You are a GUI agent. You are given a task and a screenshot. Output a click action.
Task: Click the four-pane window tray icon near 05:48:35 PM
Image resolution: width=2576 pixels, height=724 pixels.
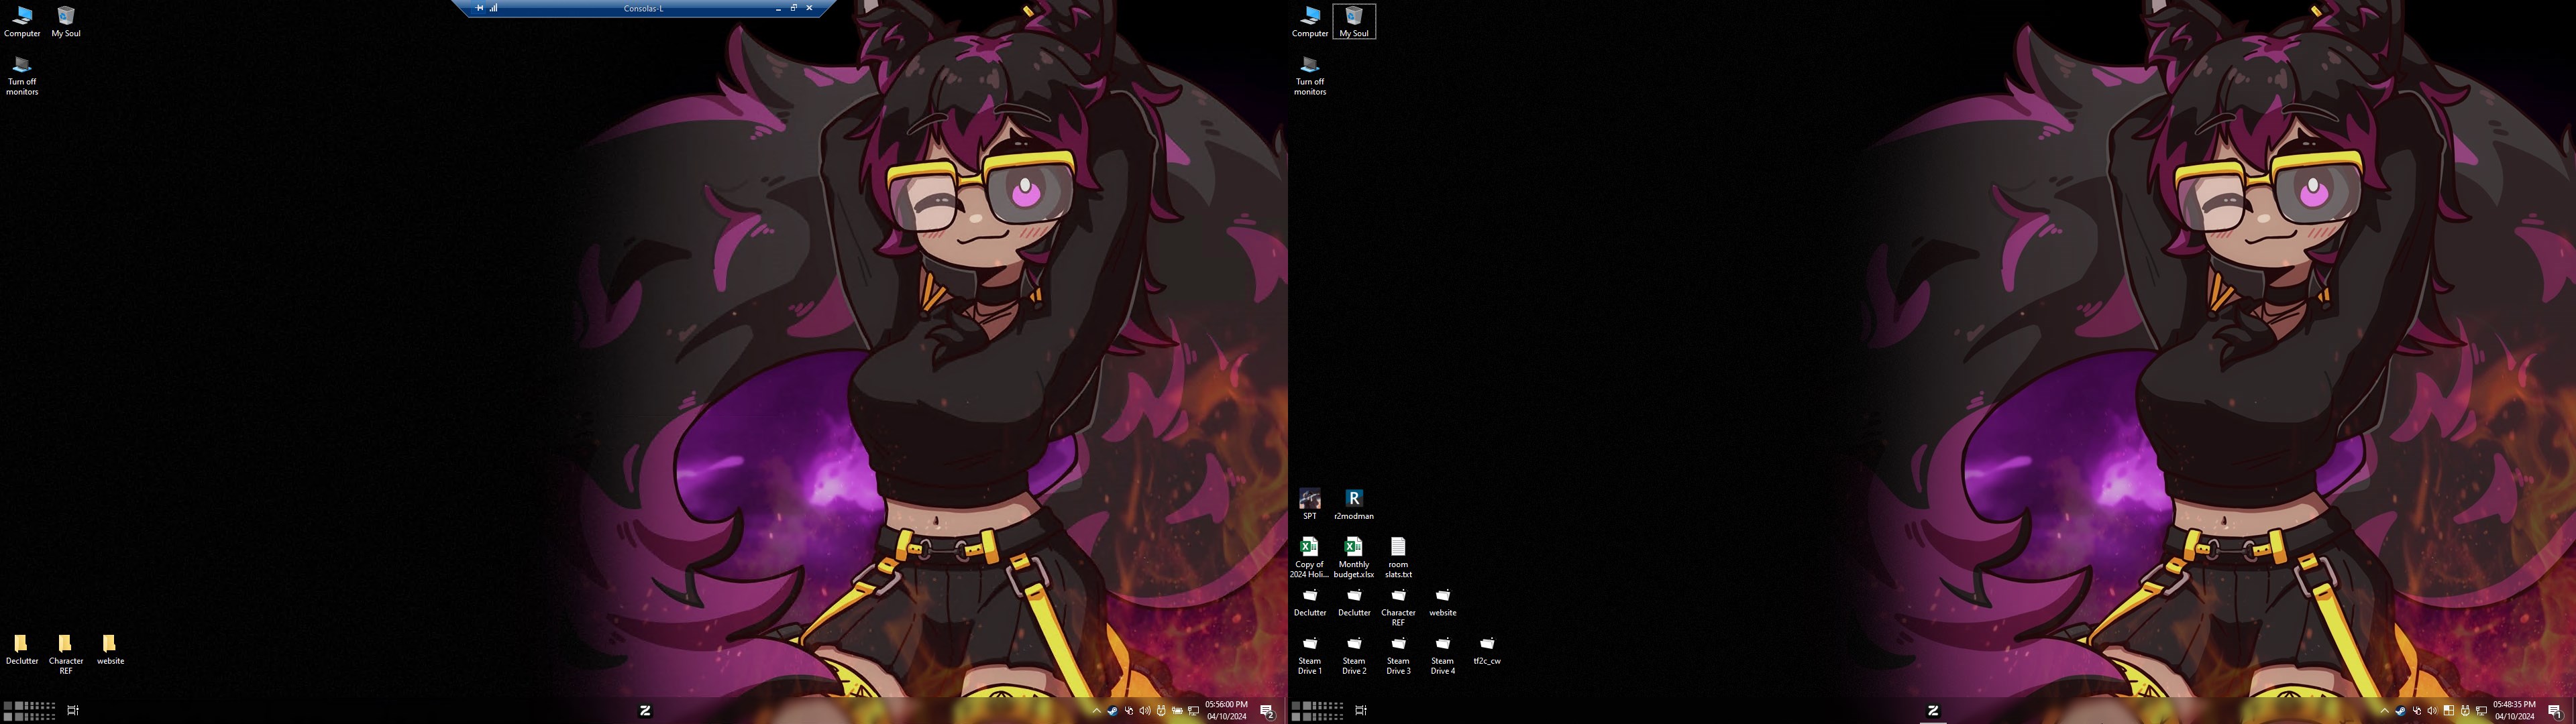pyautogui.click(x=2449, y=711)
